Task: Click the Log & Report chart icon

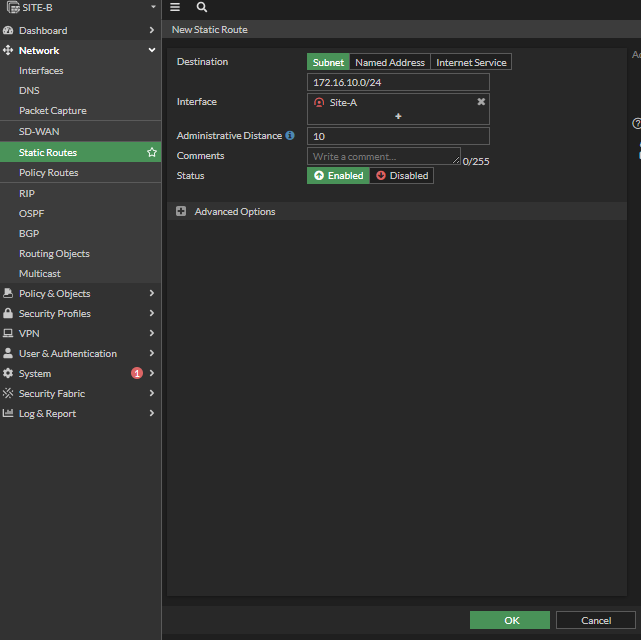Action: (x=8, y=414)
